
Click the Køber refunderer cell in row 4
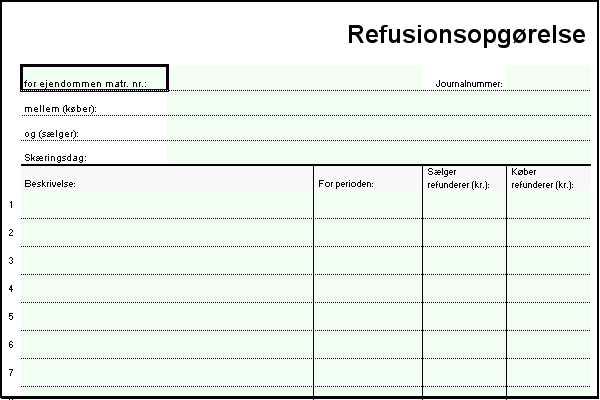pyautogui.click(x=548, y=289)
